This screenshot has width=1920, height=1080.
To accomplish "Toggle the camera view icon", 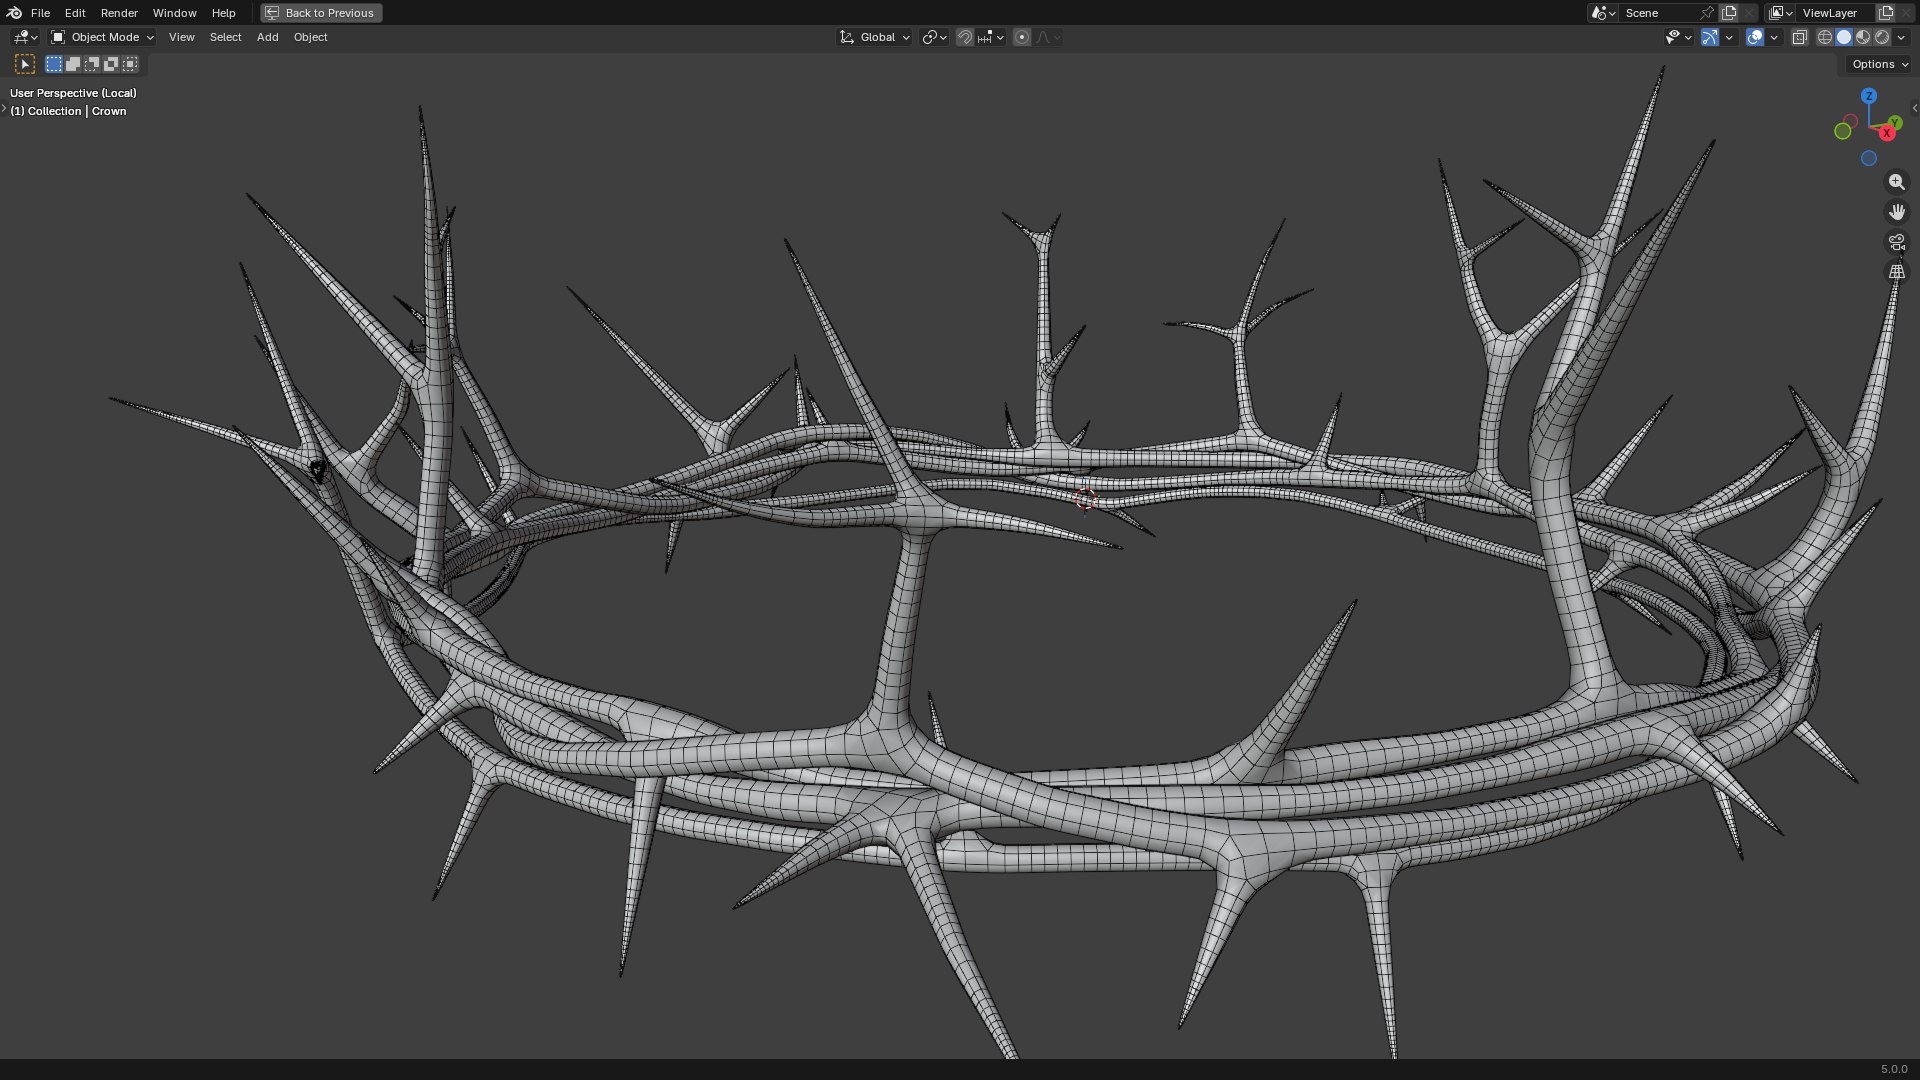I will point(1897,242).
